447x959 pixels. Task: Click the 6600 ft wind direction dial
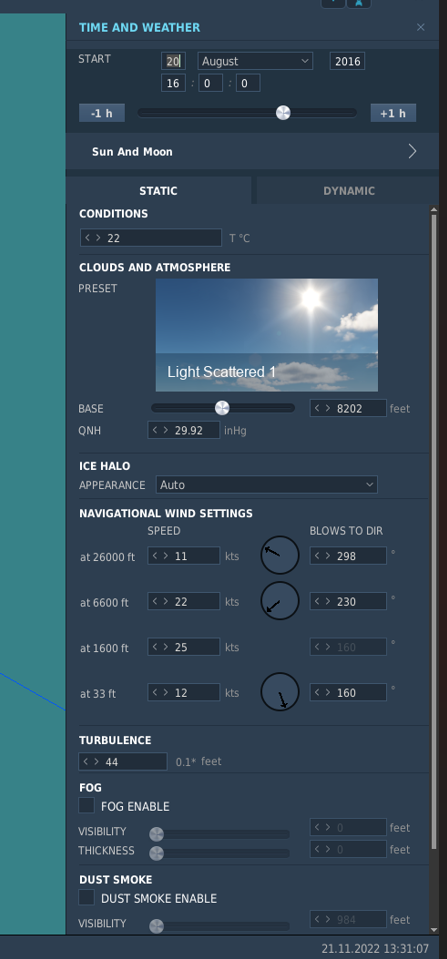pyautogui.click(x=280, y=601)
